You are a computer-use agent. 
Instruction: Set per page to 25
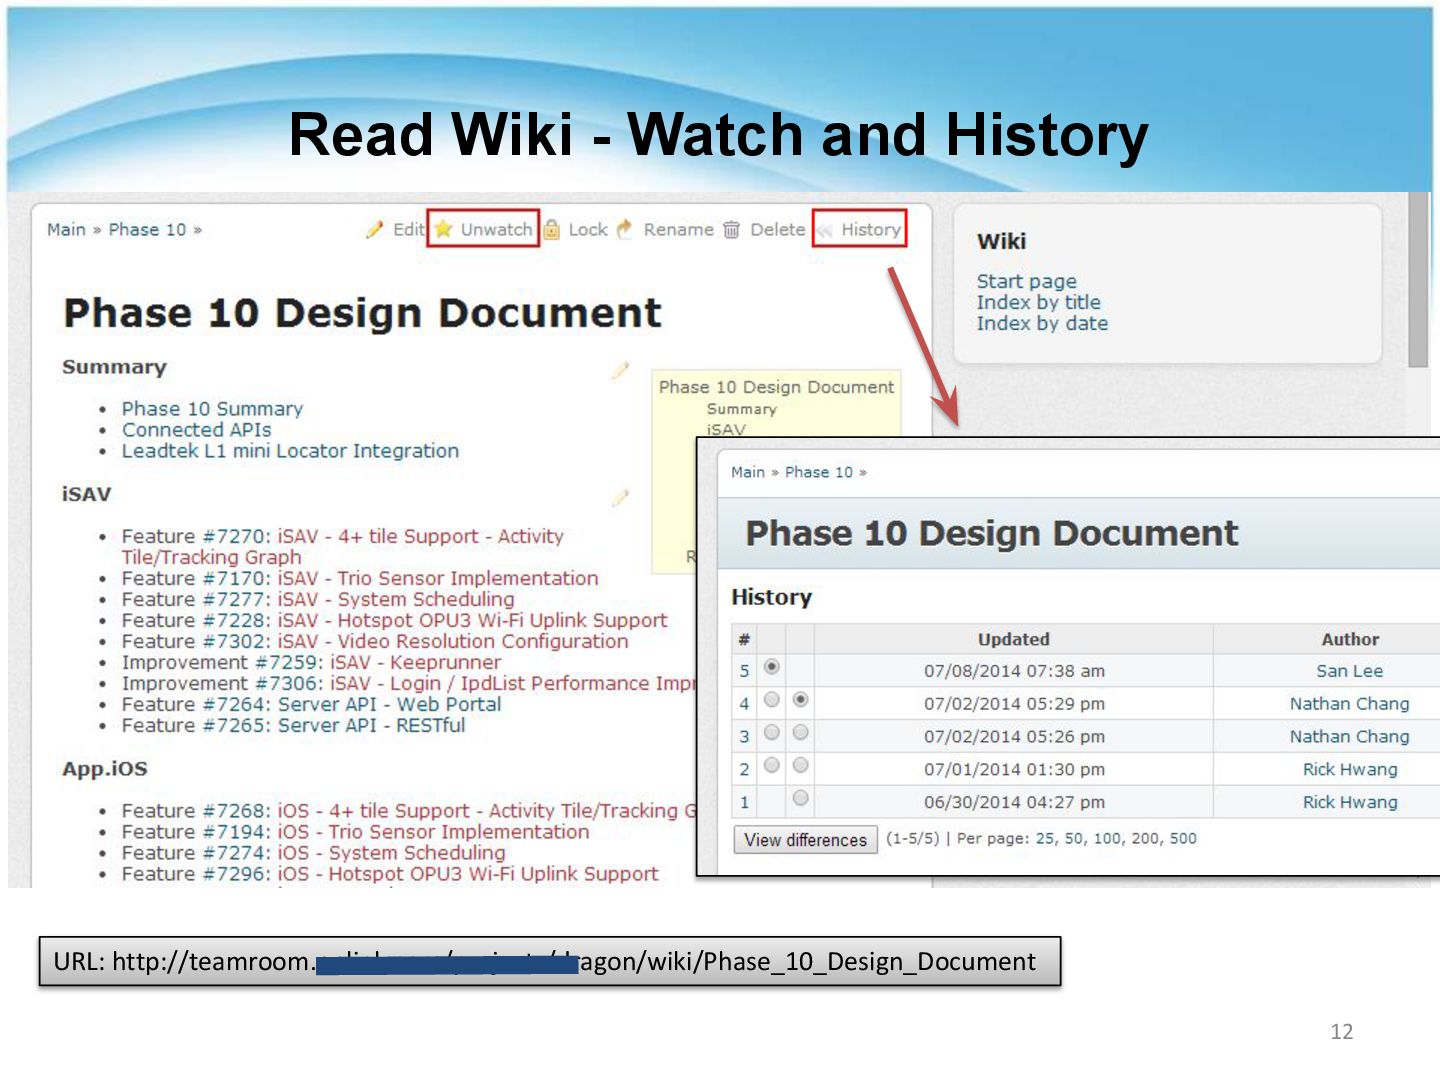point(1045,839)
